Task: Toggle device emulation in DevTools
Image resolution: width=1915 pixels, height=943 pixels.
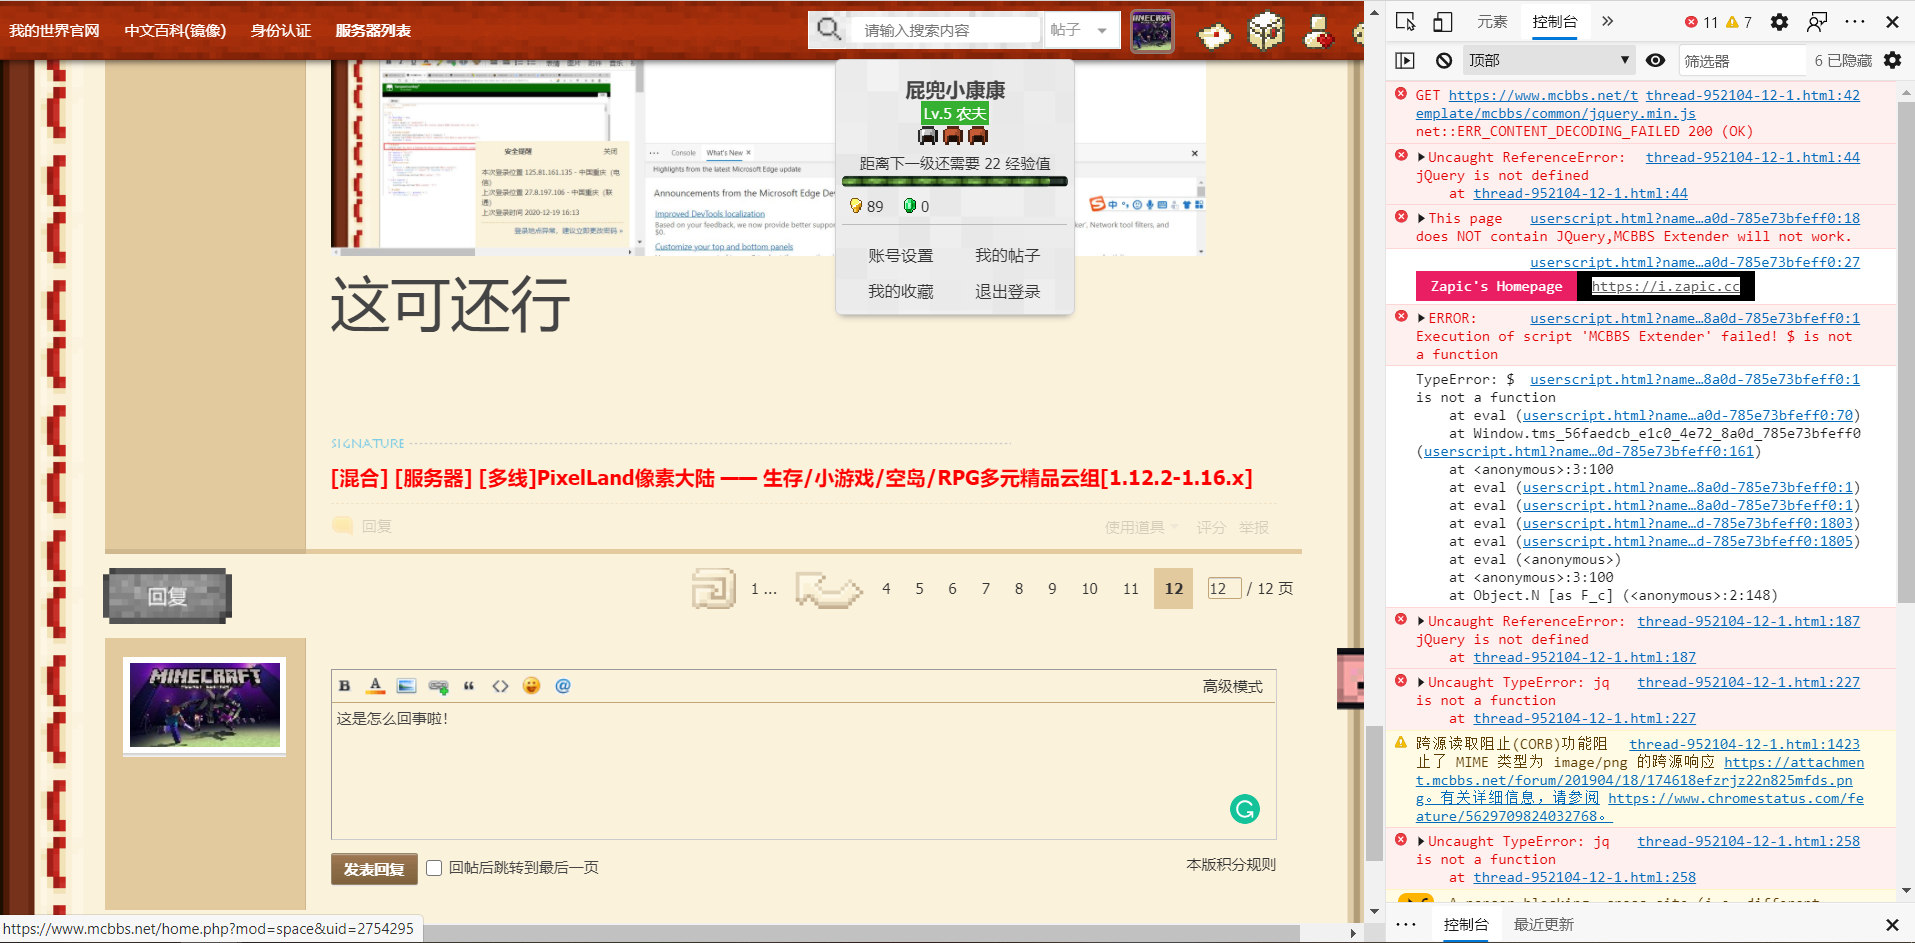Action: [x=1442, y=22]
